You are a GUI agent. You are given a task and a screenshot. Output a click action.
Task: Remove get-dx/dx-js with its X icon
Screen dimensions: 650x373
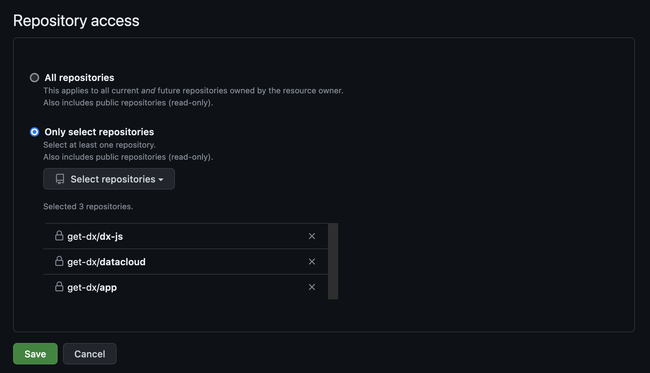click(312, 236)
